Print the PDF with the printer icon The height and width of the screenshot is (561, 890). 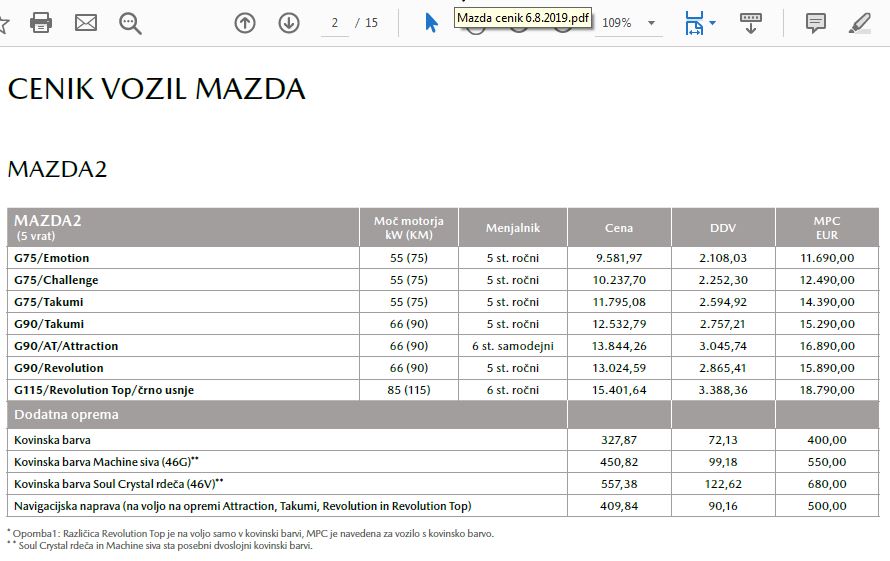point(41,23)
